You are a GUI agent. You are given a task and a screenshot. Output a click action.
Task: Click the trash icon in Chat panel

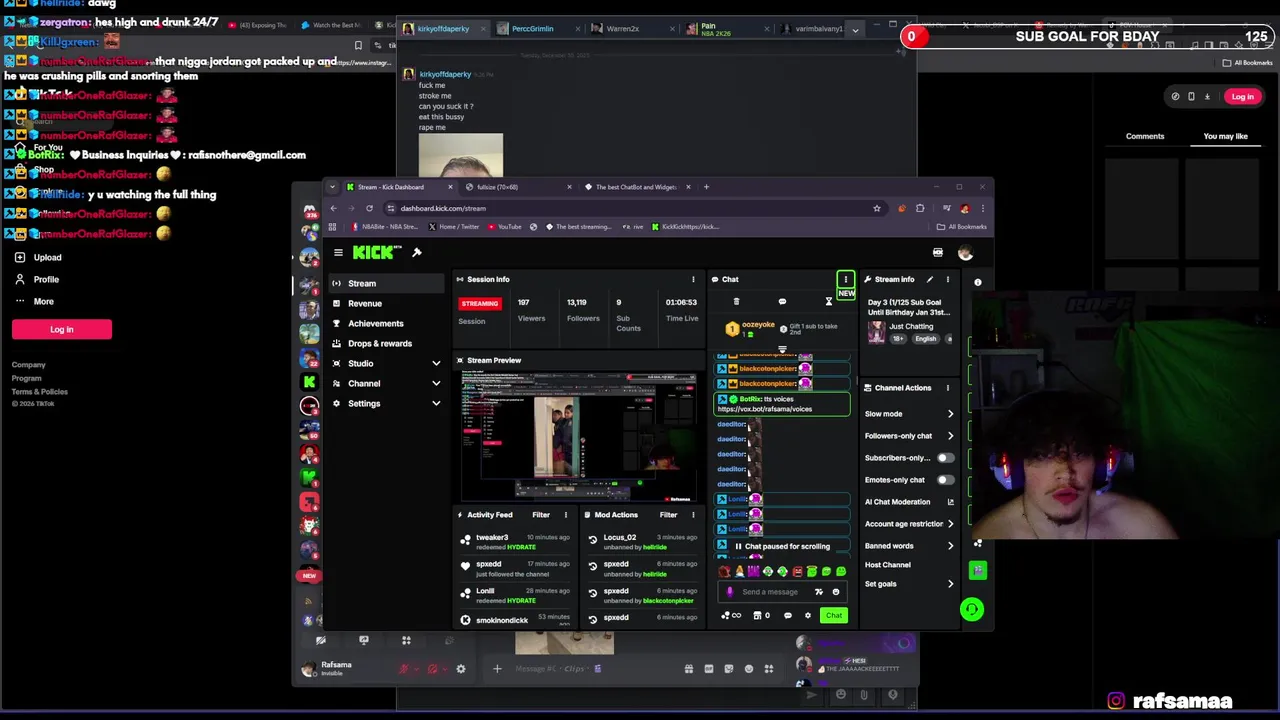tap(736, 302)
